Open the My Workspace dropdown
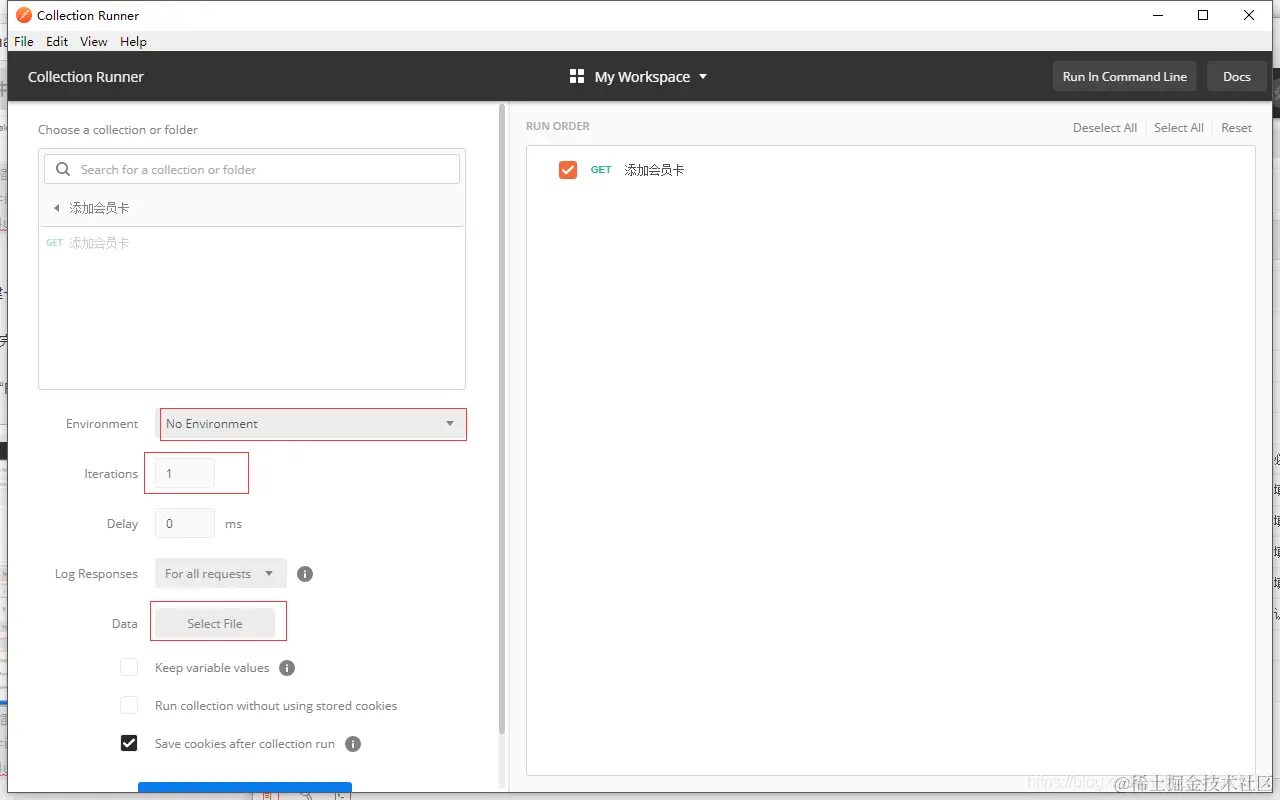 651,76
